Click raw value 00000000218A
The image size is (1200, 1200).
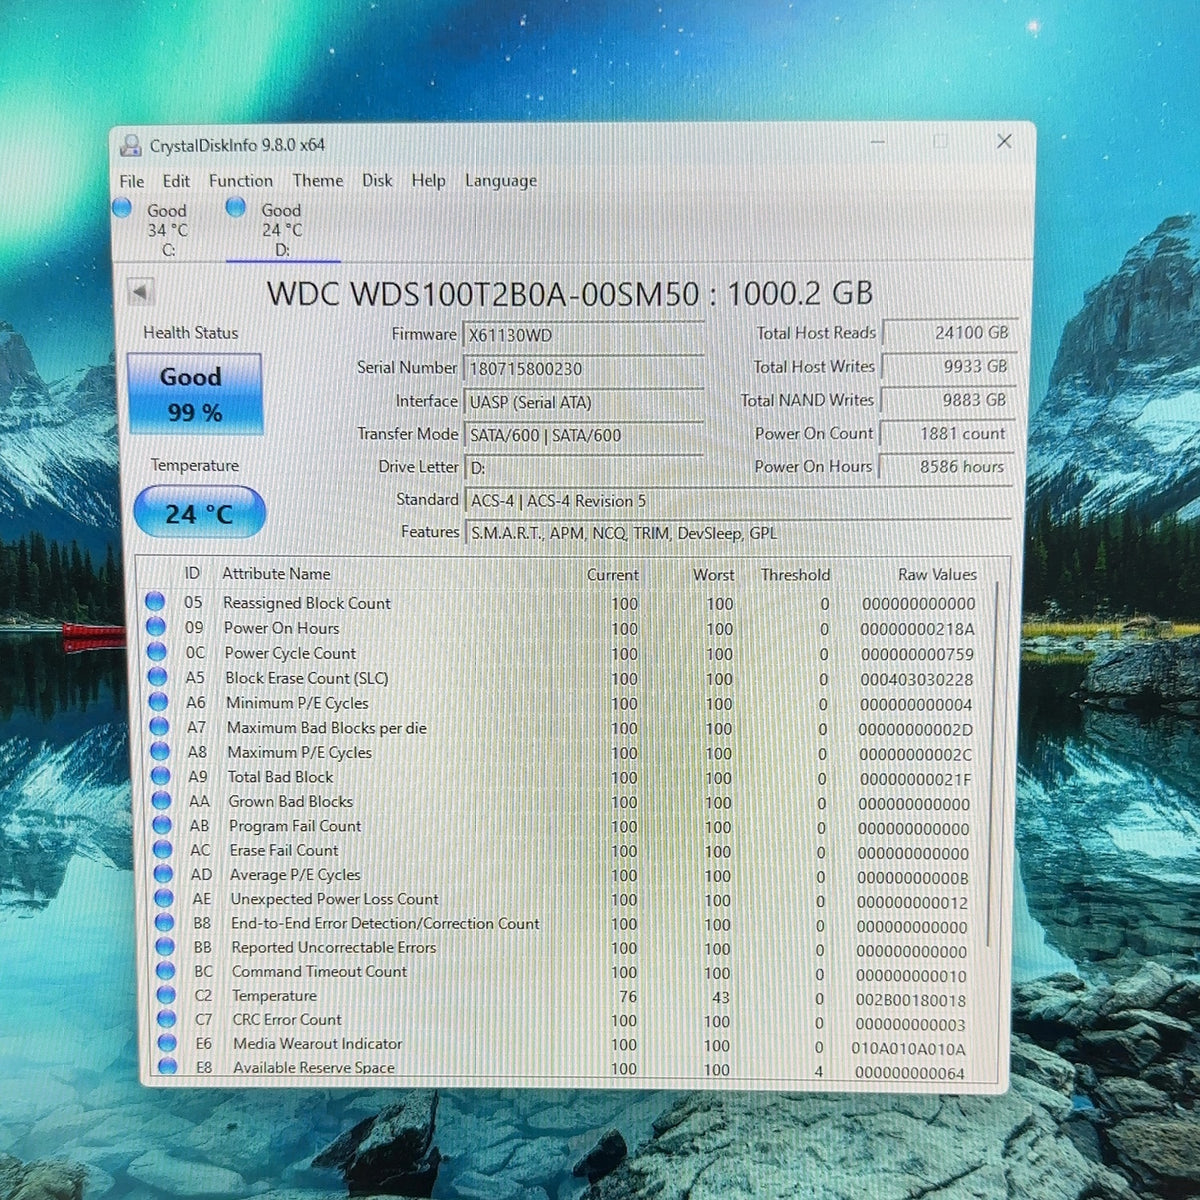(917, 629)
